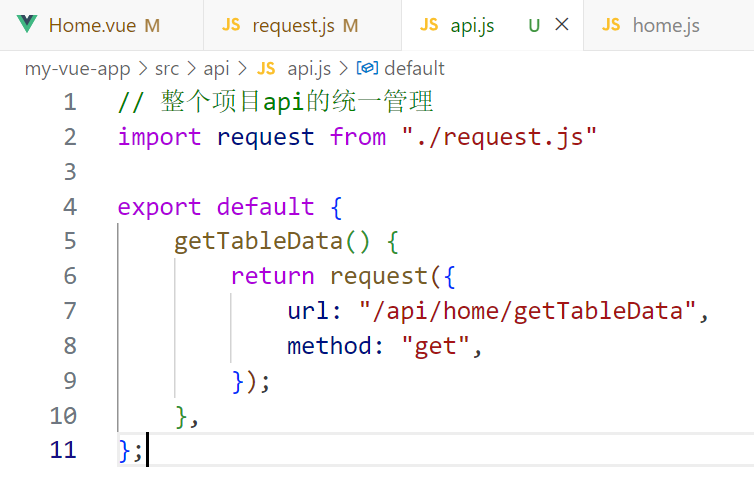Open the api folder breadcrumb segment
Image resolution: width=754 pixels, height=495 pixels.
pos(216,69)
